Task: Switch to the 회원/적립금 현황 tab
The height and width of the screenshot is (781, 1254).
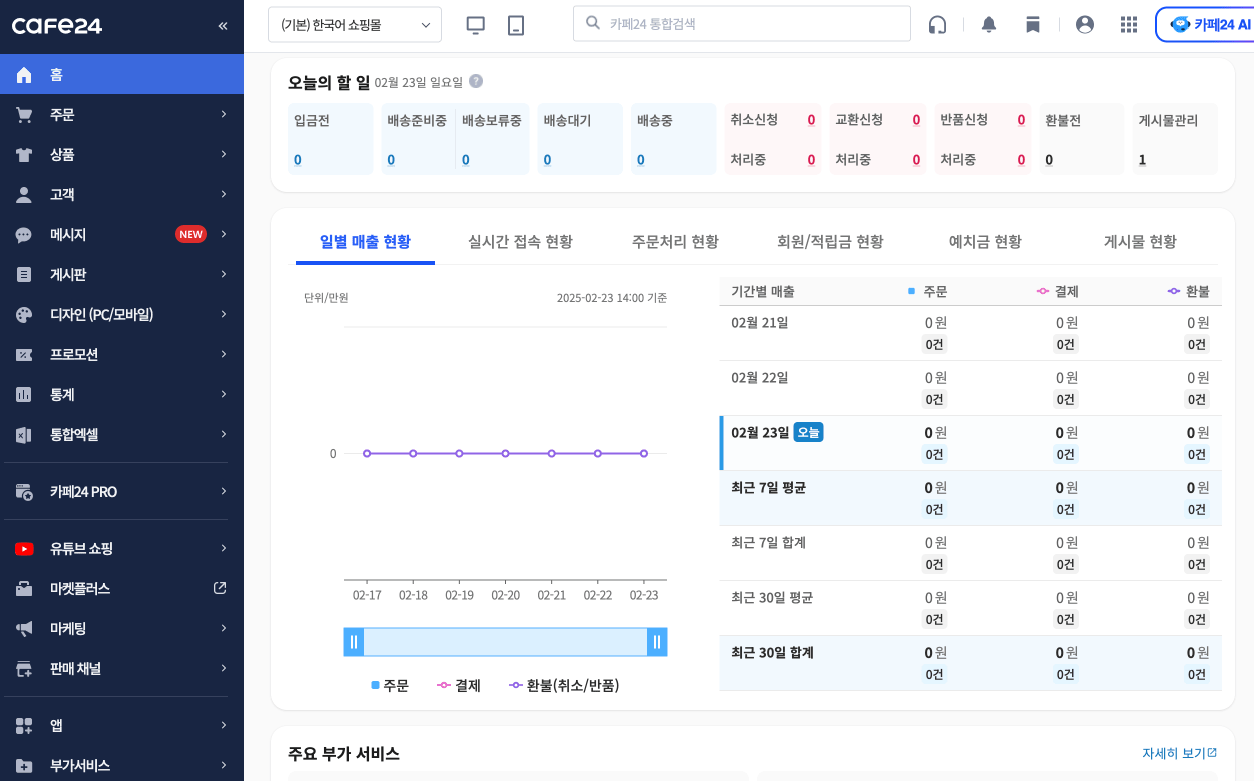Action: (x=830, y=241)
